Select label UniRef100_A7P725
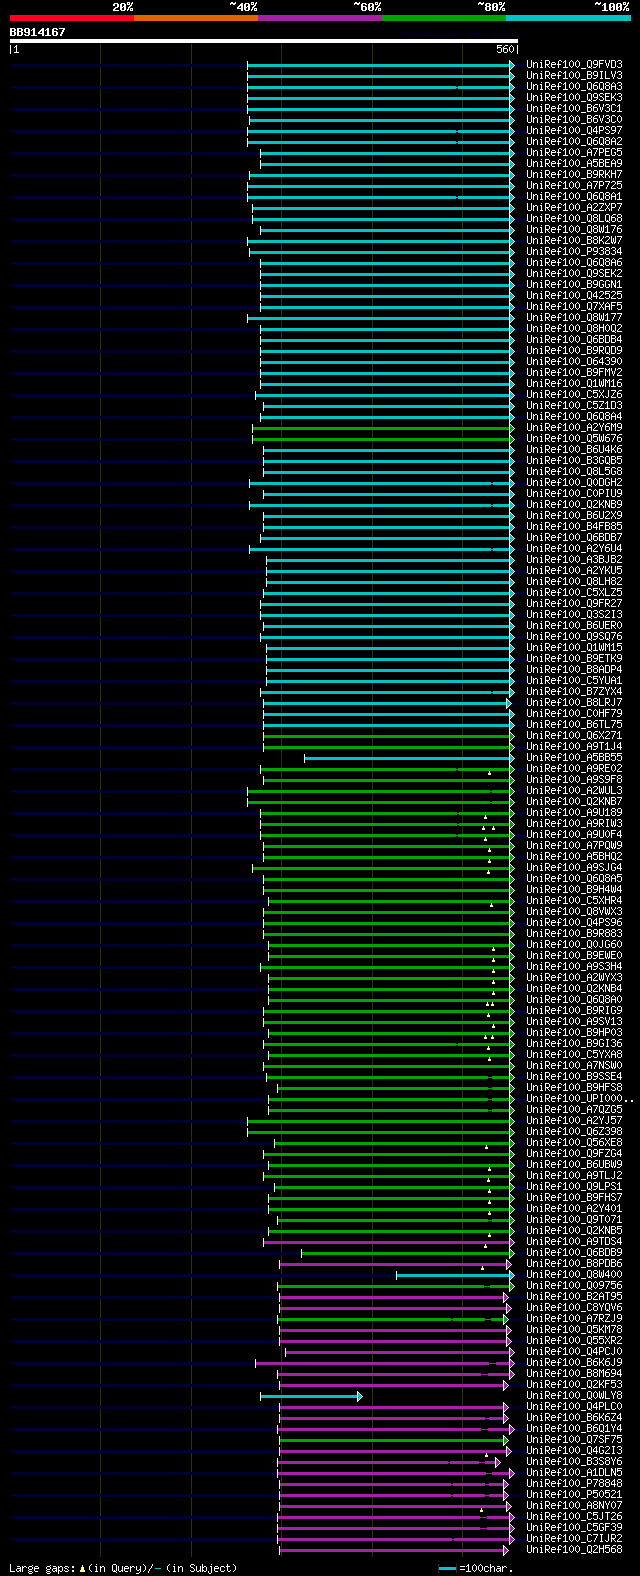The width and height of the screenshot is (640, 1576). 574,186
